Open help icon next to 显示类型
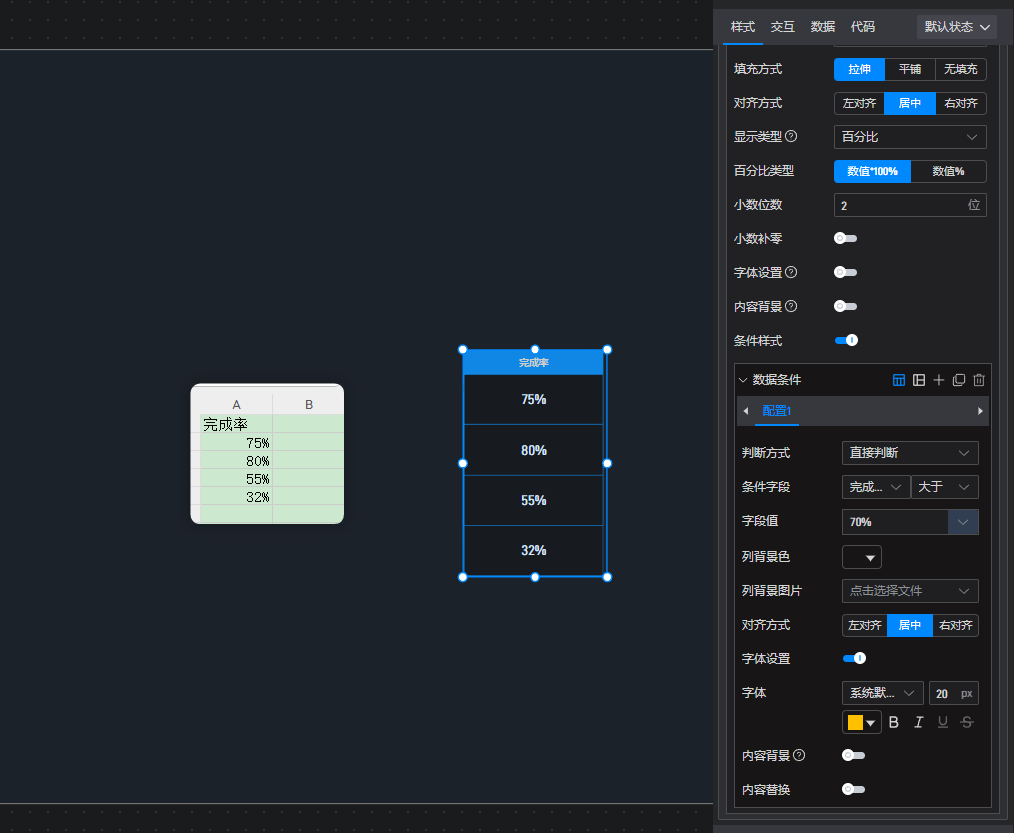This screenshot has width=1014, height=833. [x=791, y=136]
